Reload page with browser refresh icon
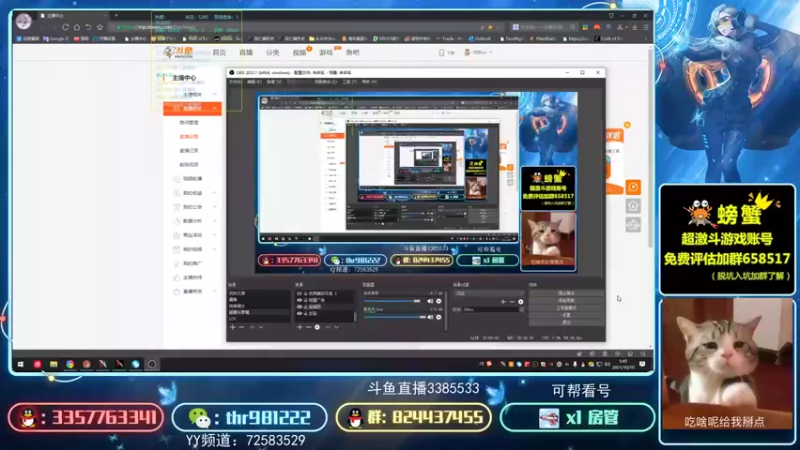 click(x=65, y=27)
